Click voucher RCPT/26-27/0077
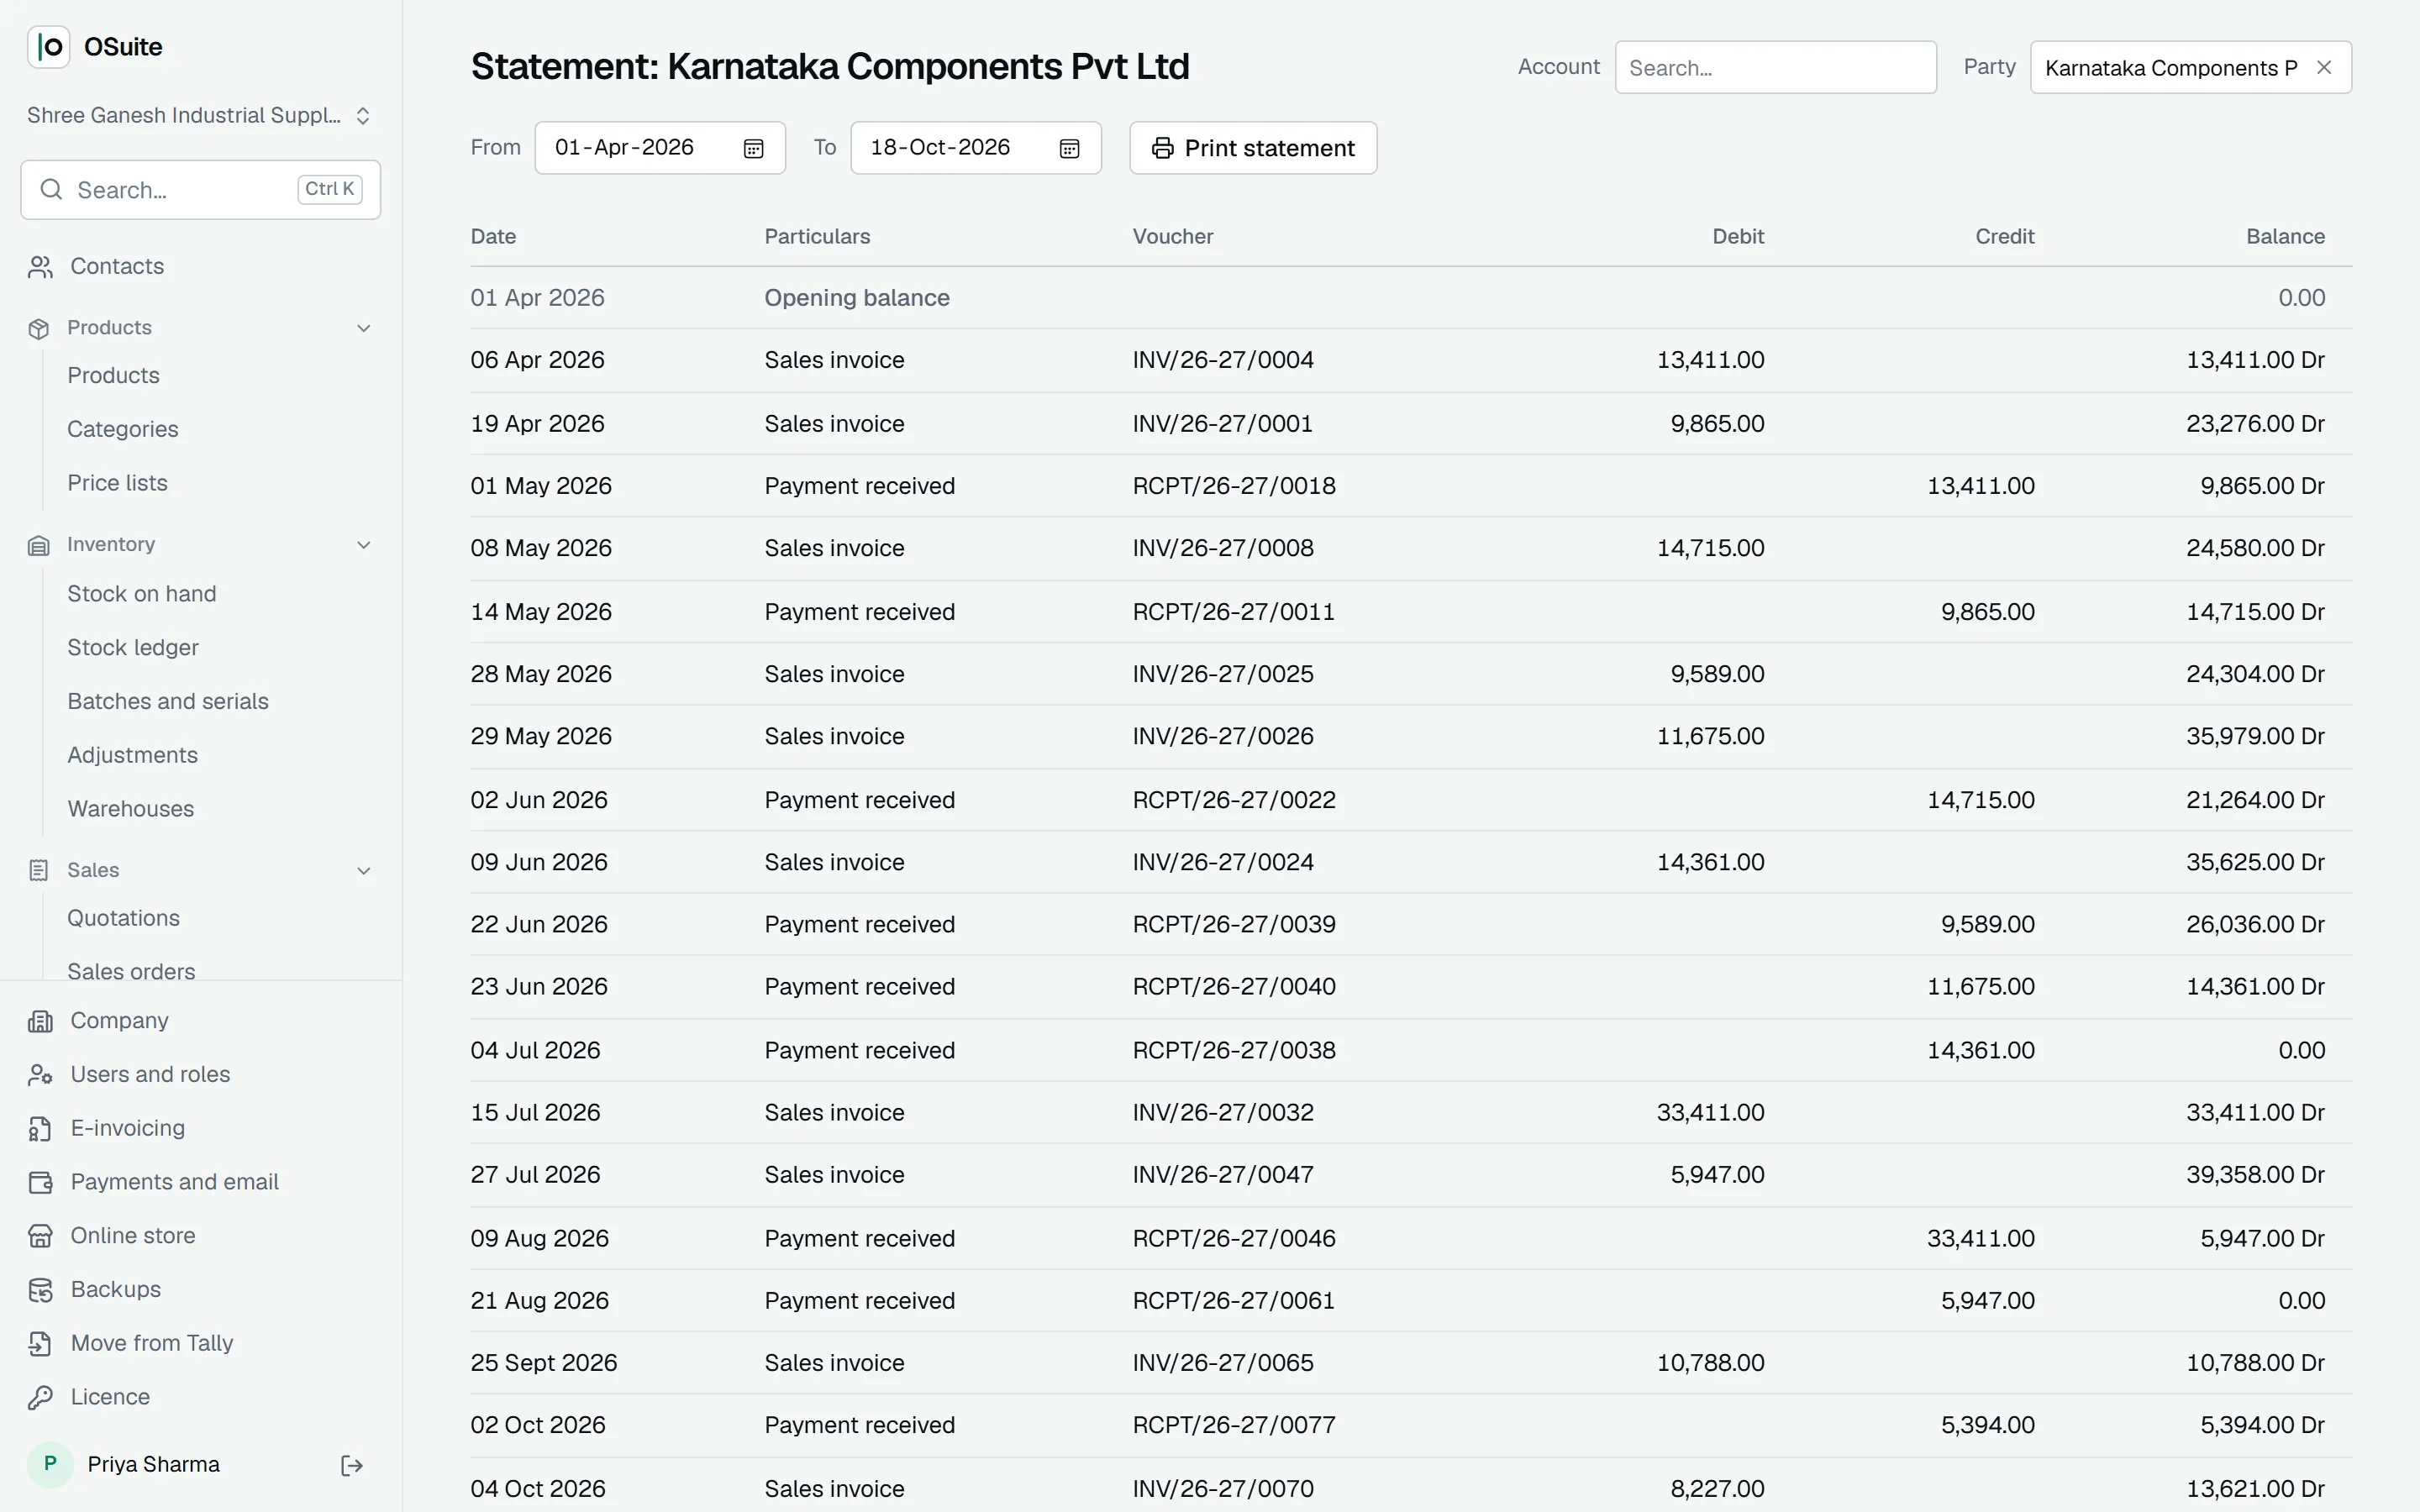The width and height of the screenshot is (2420, 1512). pyautogui.click(x=1234, y=1426)
